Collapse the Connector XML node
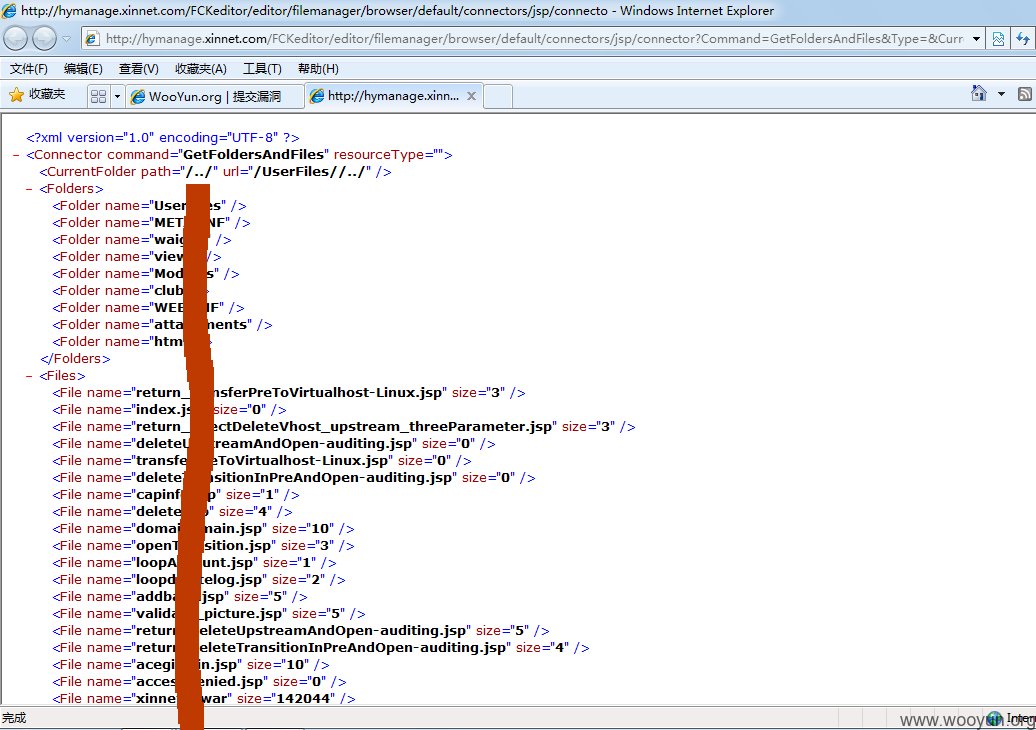 pos(16,155)
